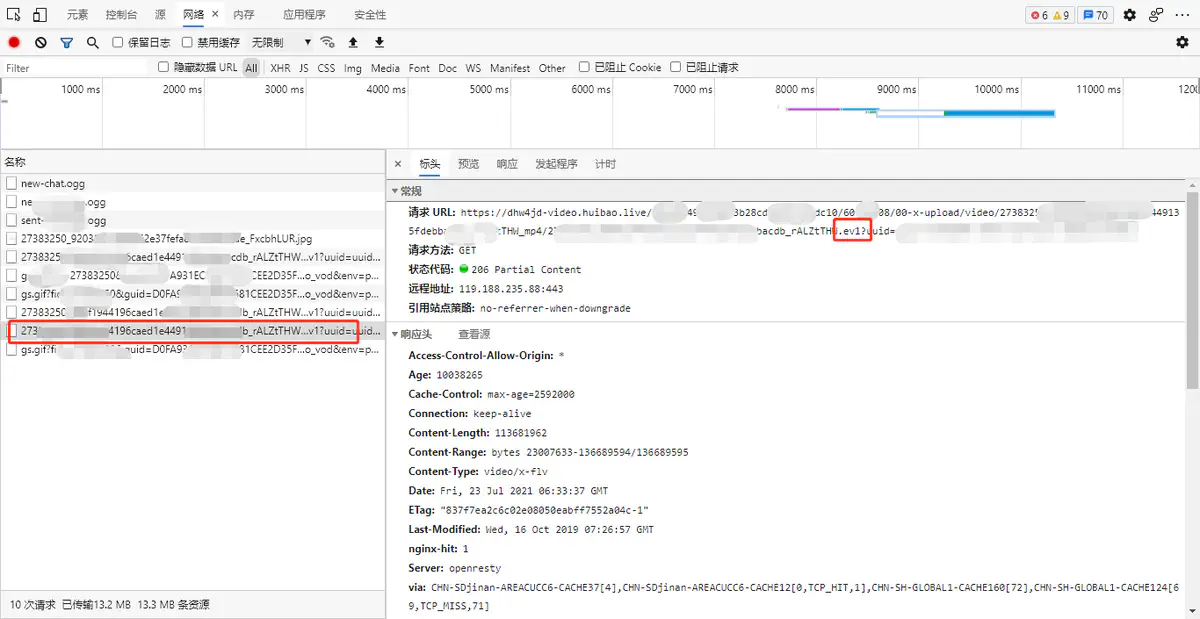Viewport: 1200px width, 619px height.
Task: Open network search with magnifier icon
Action: [x=93, y=43]
